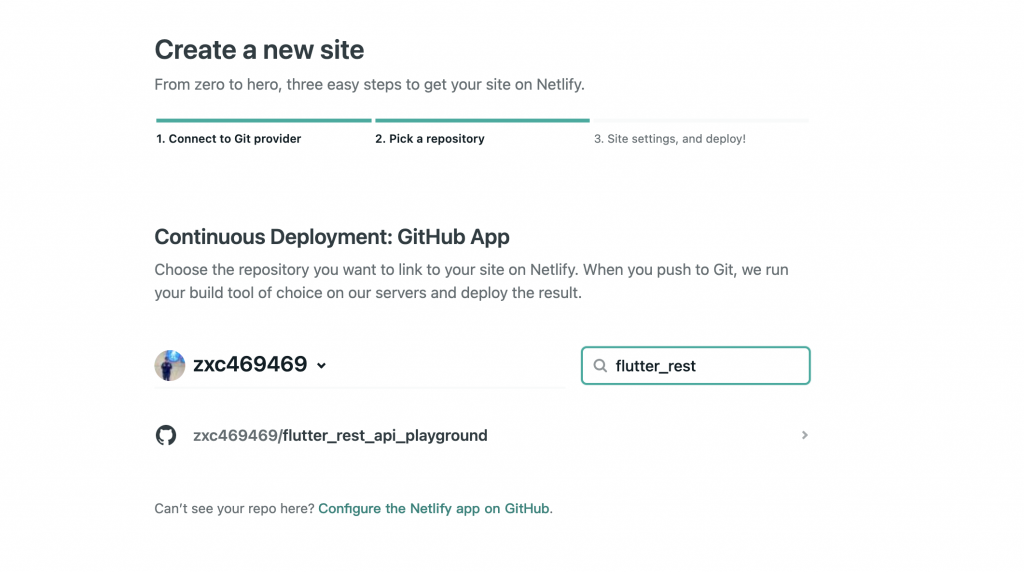Click the magnifier icon in the search box

tap(601, 366)
